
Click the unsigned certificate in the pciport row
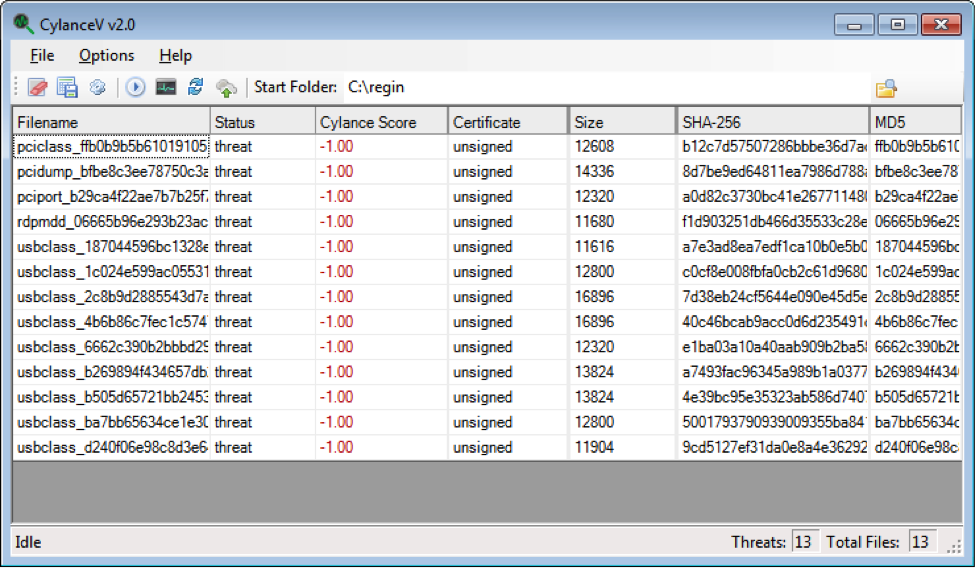[483, 197]
